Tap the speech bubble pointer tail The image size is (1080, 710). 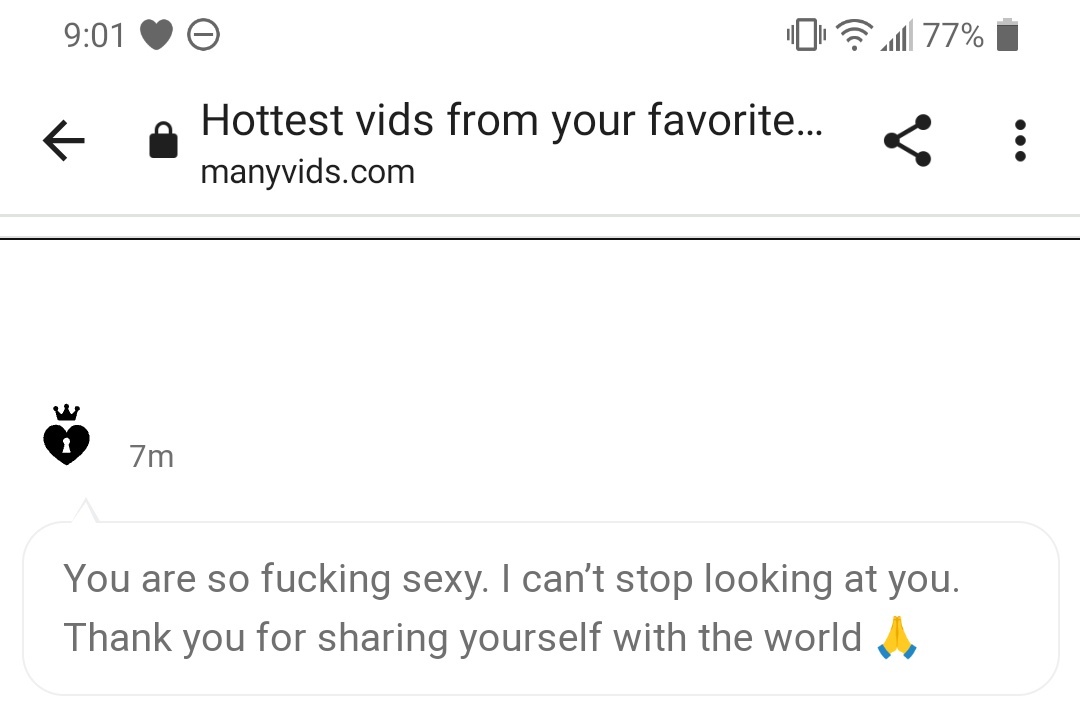[85, 511]
